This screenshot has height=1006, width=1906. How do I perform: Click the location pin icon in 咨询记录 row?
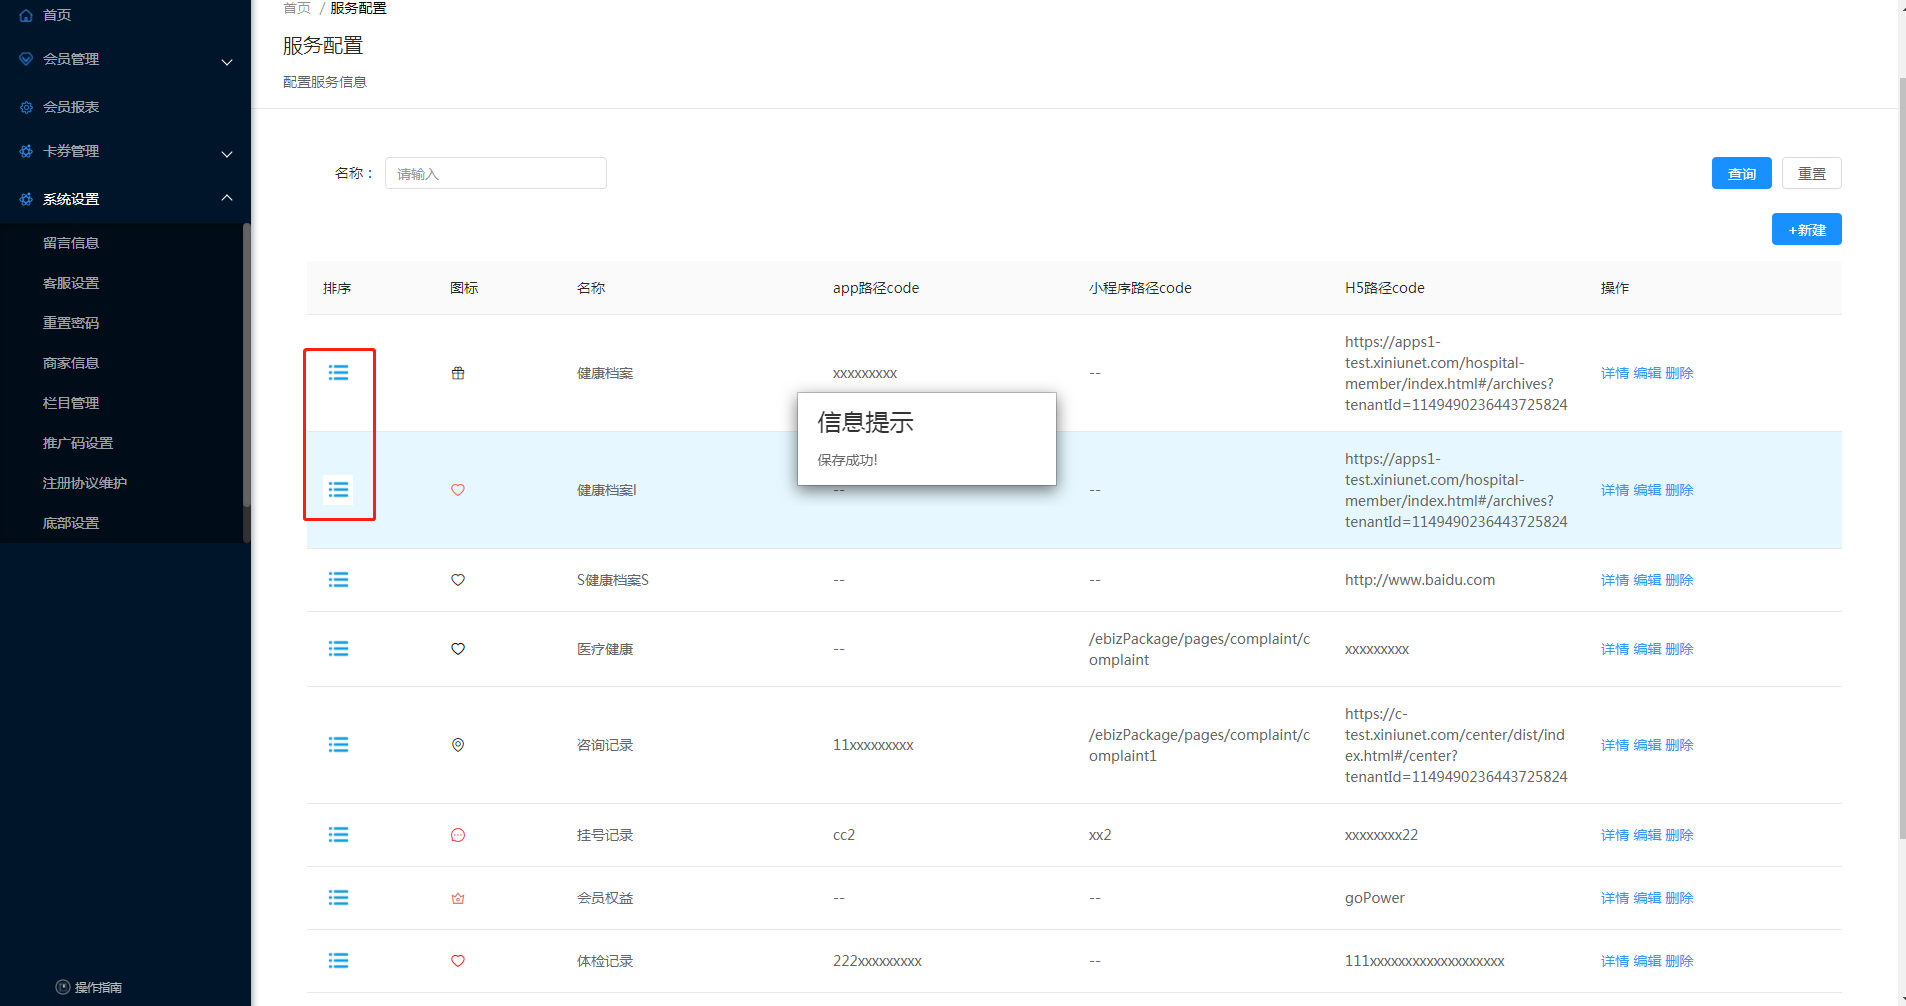(x=458, y=745)
